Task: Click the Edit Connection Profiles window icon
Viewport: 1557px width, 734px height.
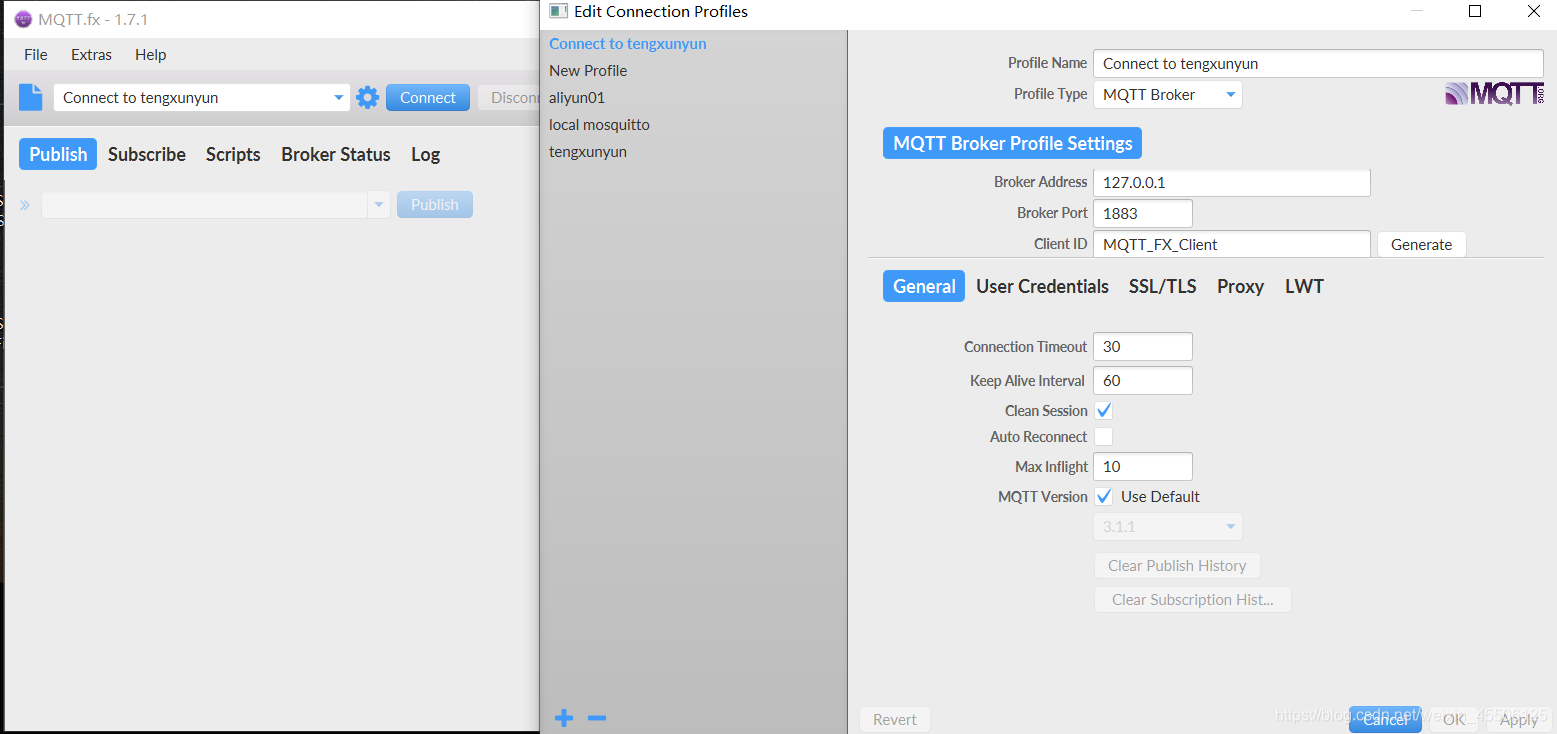Action: tap(559, 11)
